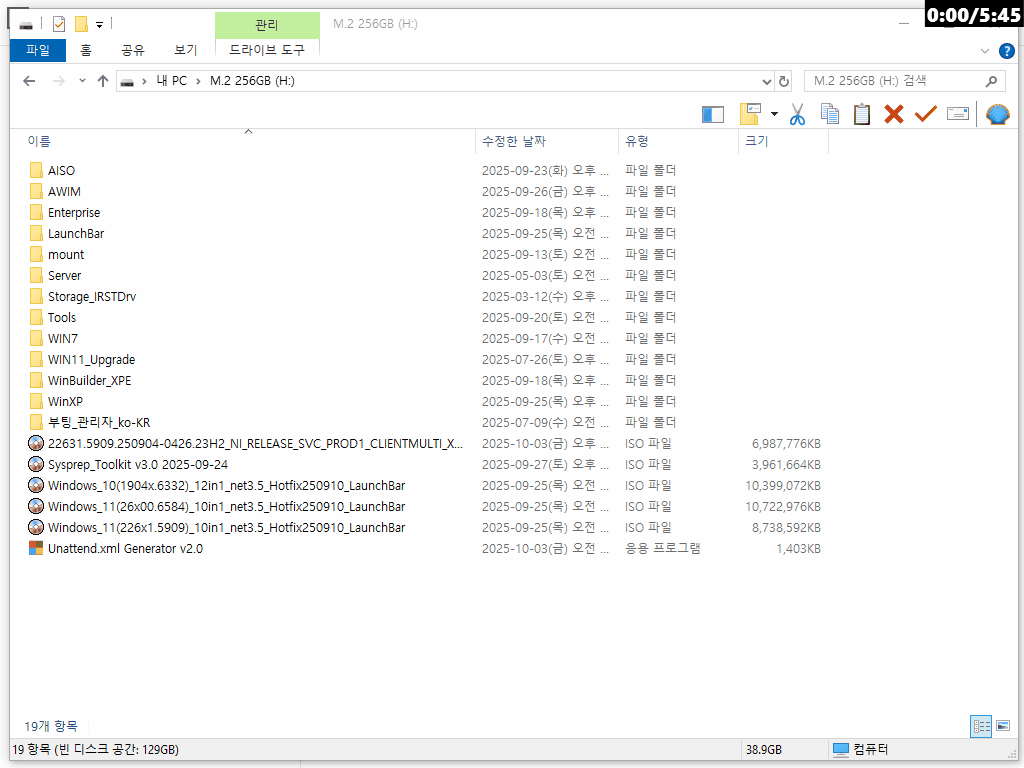This screenshot has width=1024, height=768.
Task: Select the AWIM folder
Action: (x=64, y=191)
